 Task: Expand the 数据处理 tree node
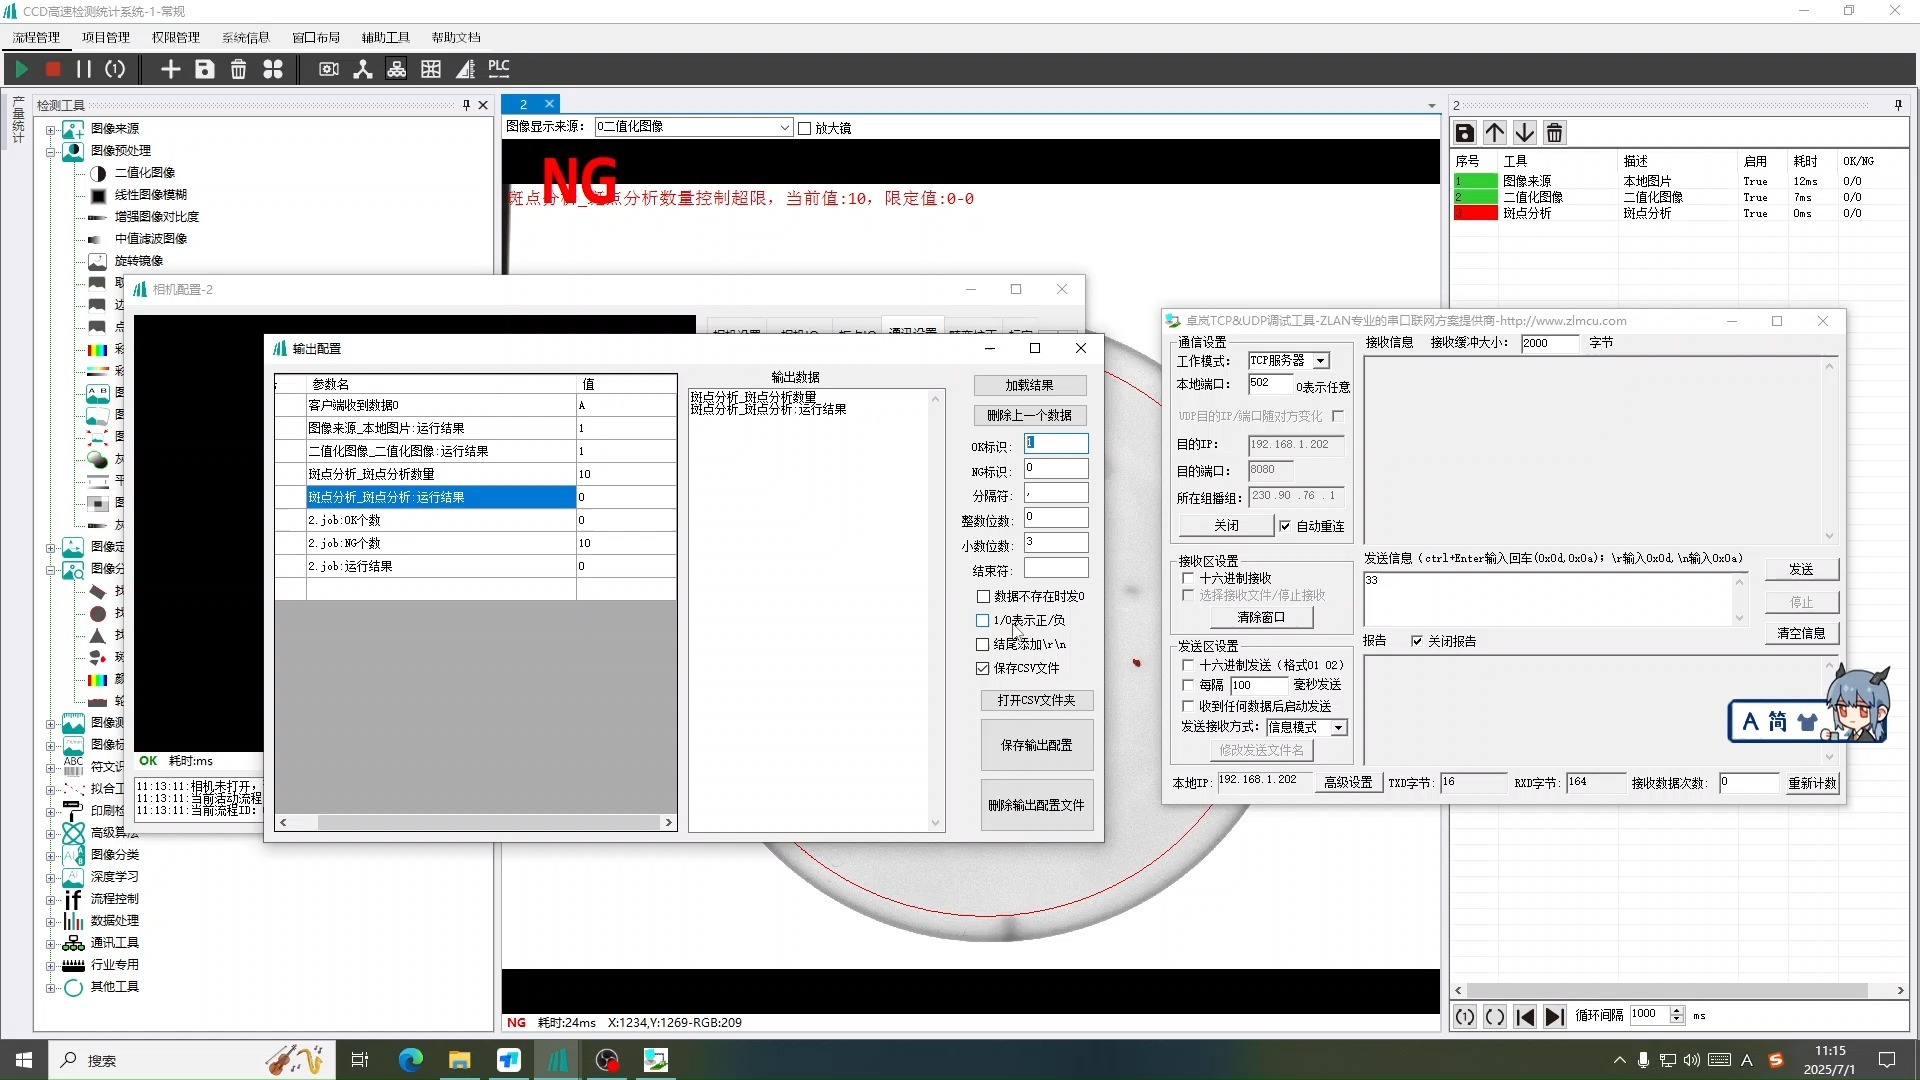pos(50,922)
